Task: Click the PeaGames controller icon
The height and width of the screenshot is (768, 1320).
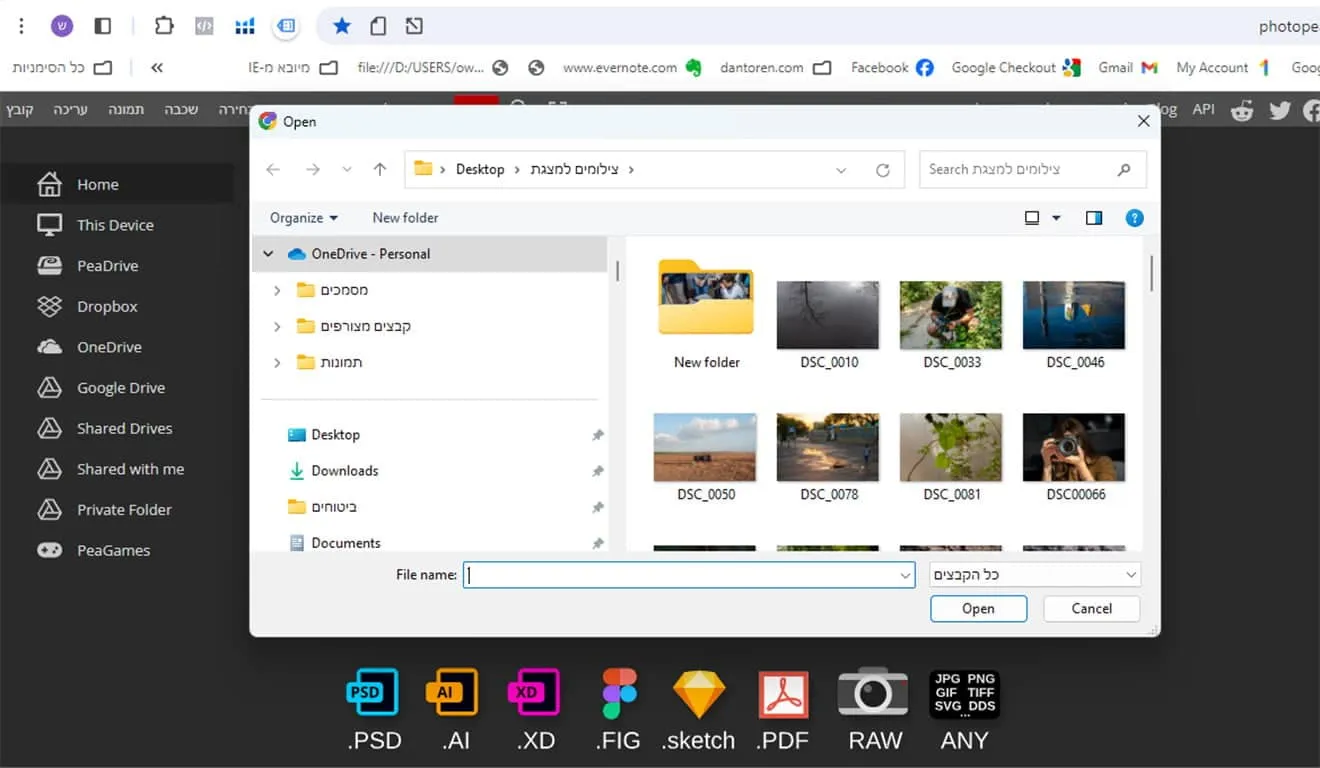Action: [49, 550]
